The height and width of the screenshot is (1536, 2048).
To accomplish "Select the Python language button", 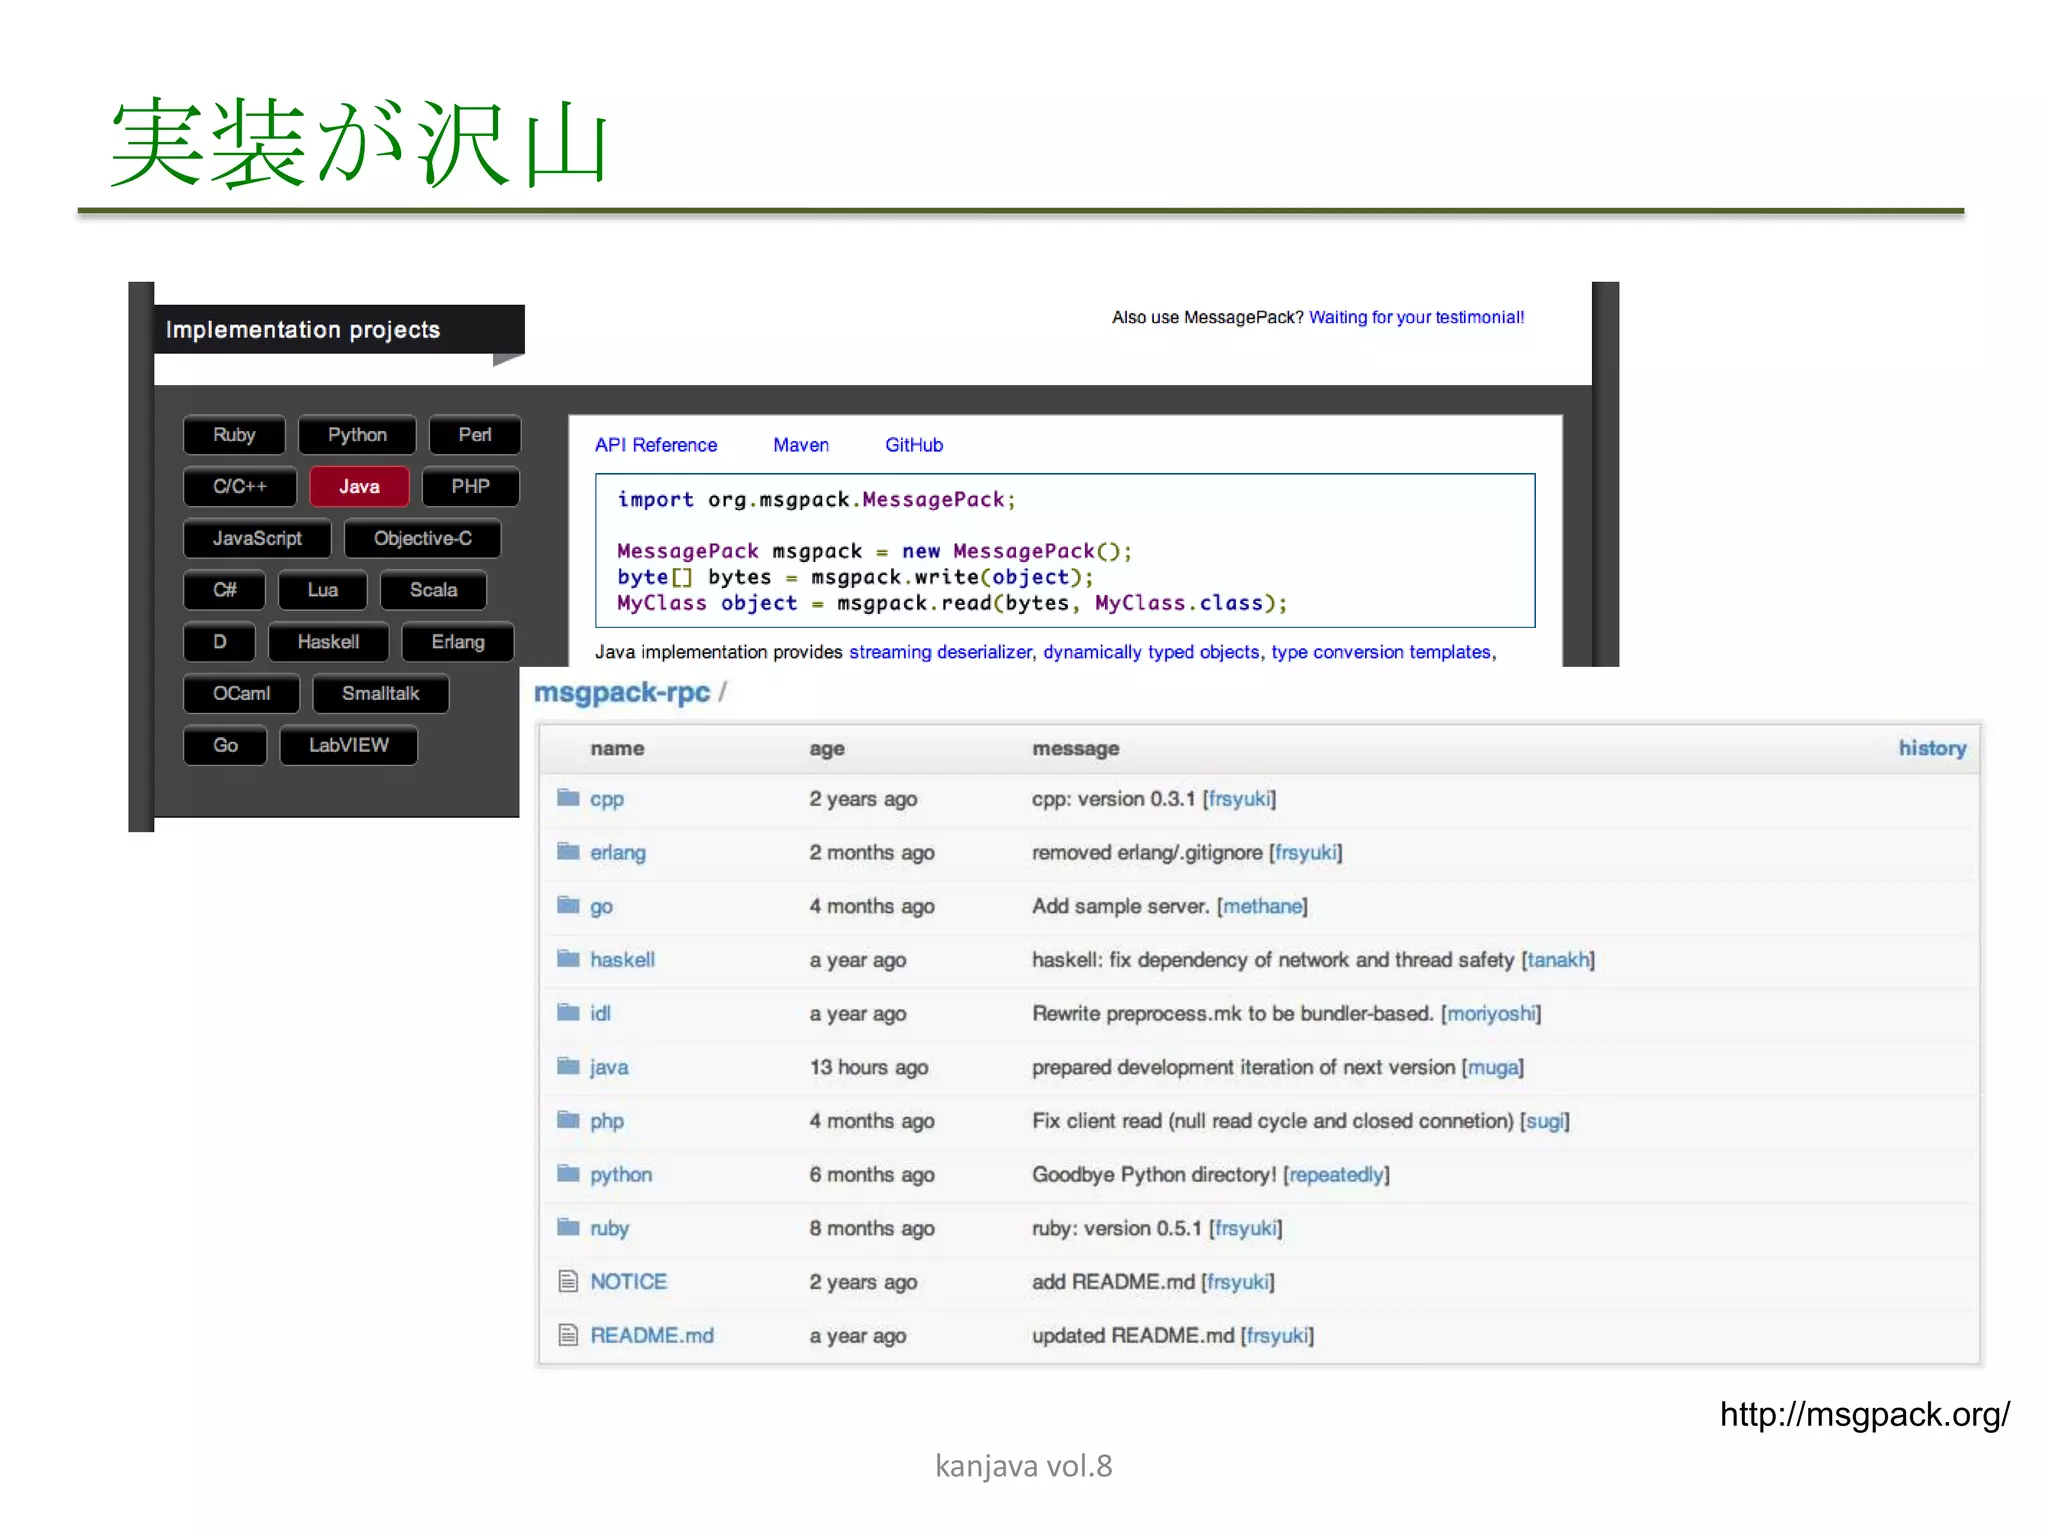I will pos(357,435).
